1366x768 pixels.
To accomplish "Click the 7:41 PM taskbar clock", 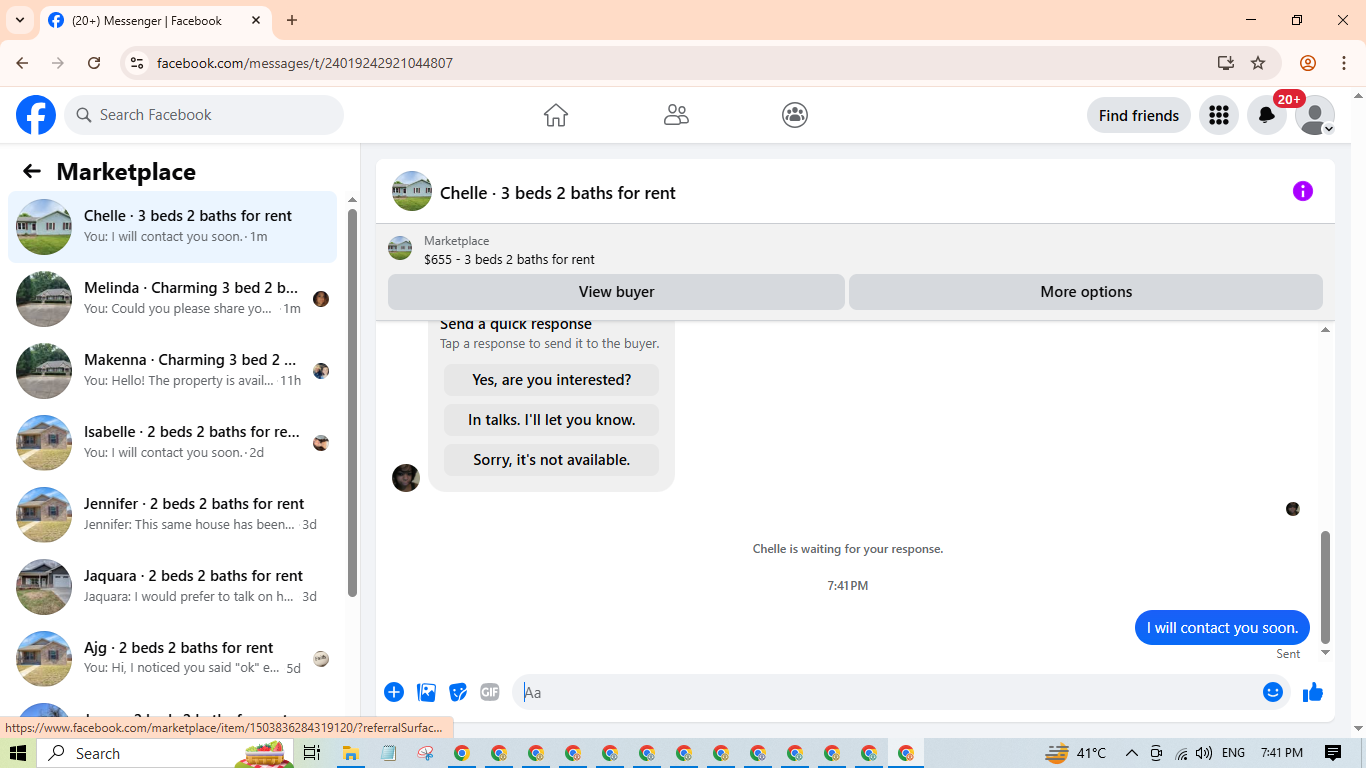I will click(1282, 753).
